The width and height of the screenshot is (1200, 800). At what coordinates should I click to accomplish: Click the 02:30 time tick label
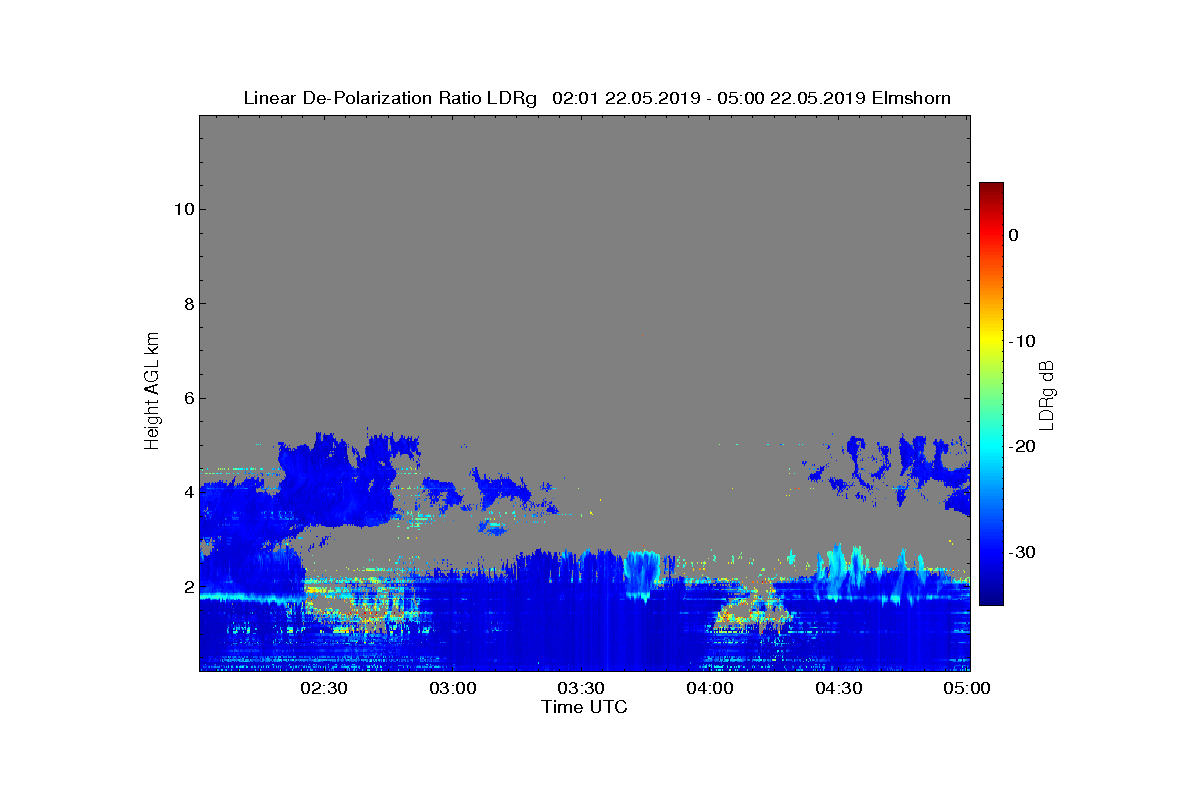[324, 689]
